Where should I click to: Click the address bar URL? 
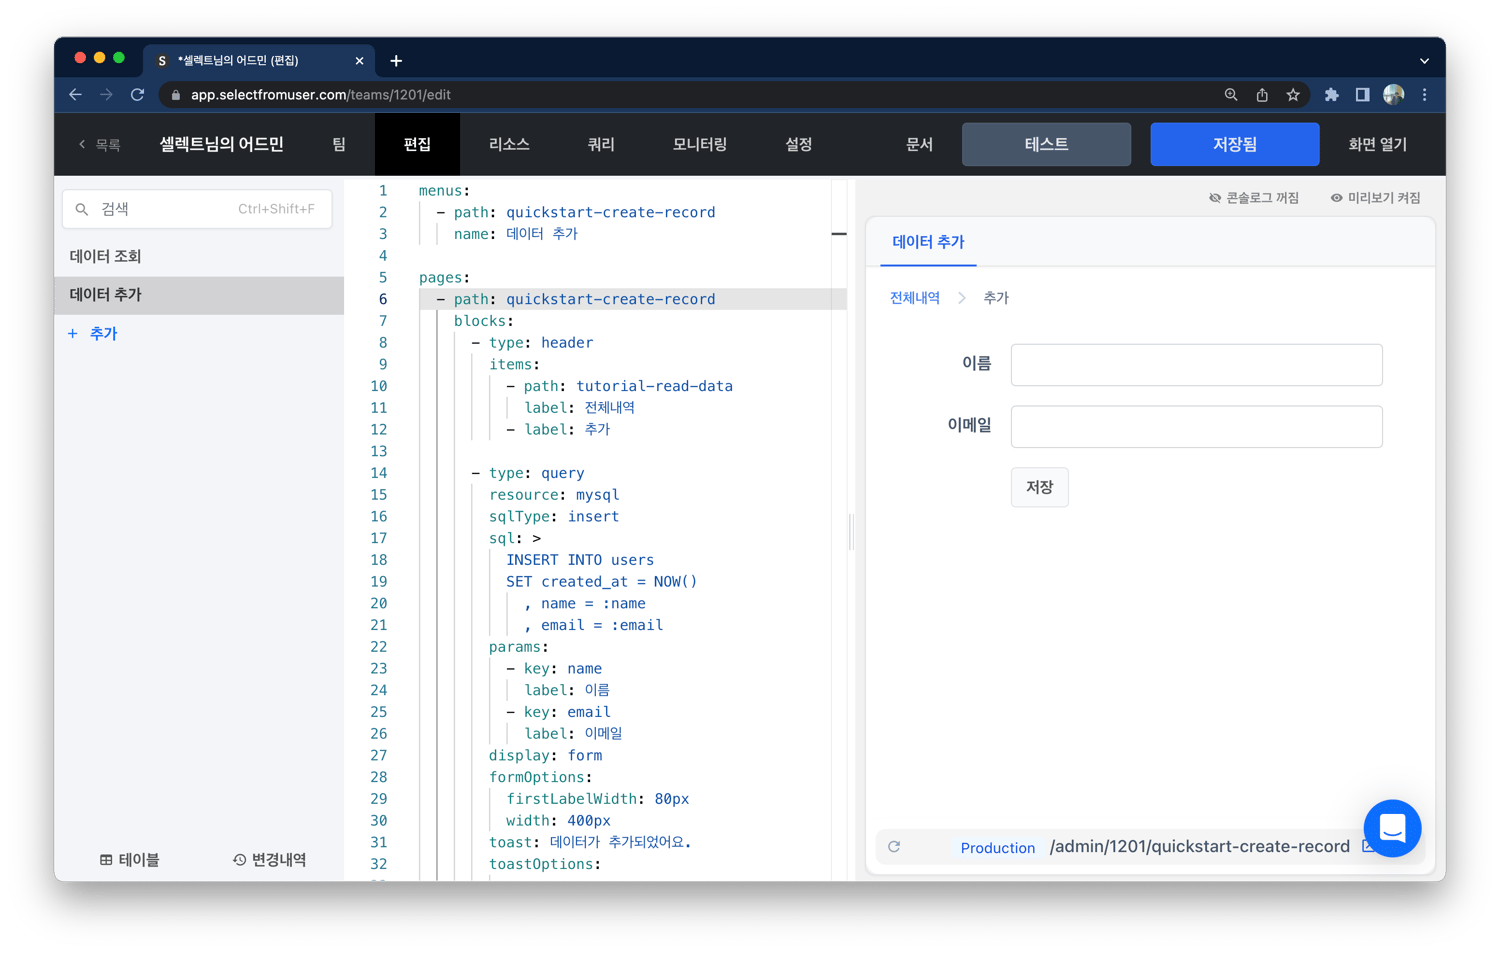(320, 95)
